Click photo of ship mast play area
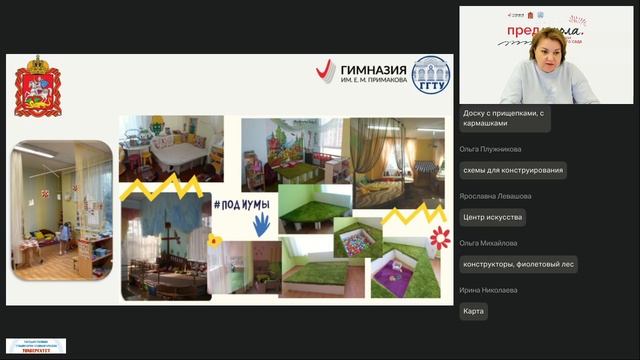640x360 pixels. point(167,247)
